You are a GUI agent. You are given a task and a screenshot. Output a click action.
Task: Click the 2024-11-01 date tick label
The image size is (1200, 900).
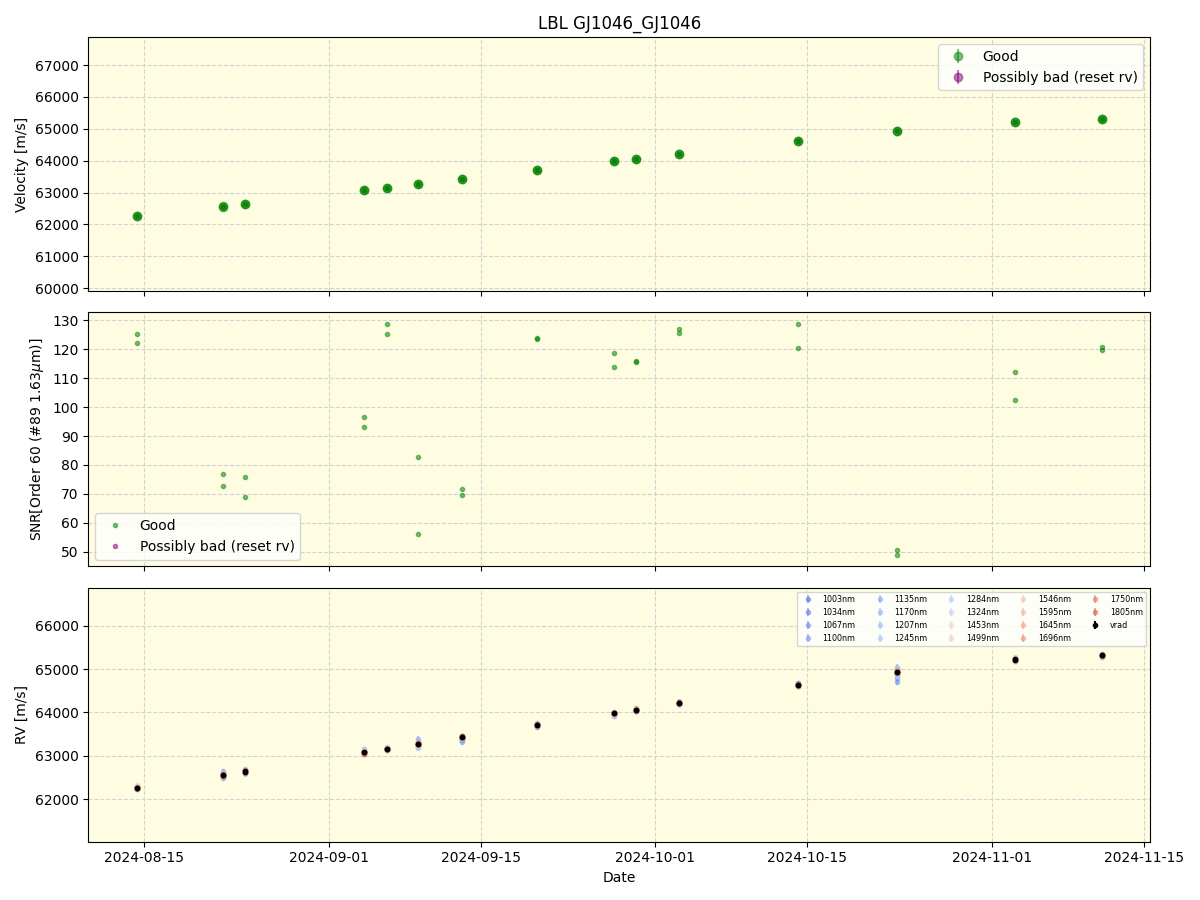pos(992,857)
